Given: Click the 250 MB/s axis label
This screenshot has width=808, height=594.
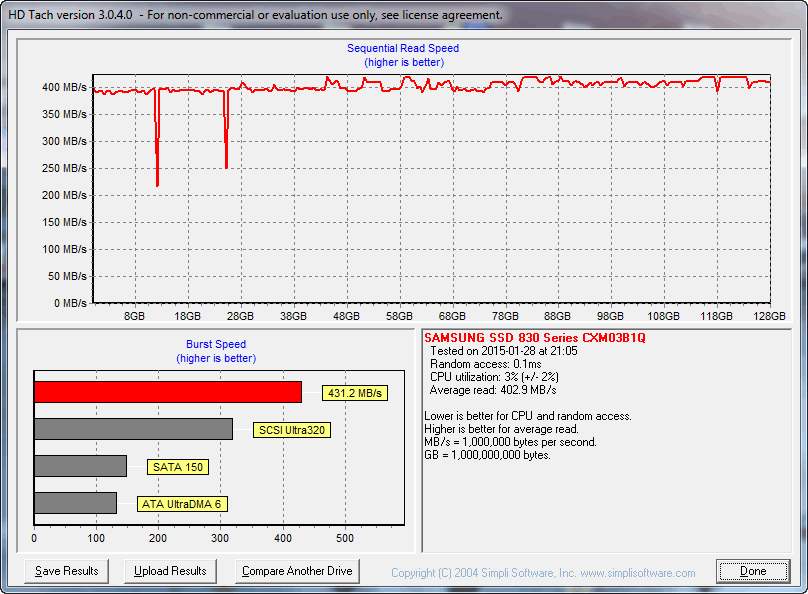Looking at the screenshot, I should click(x=64, y=168).
